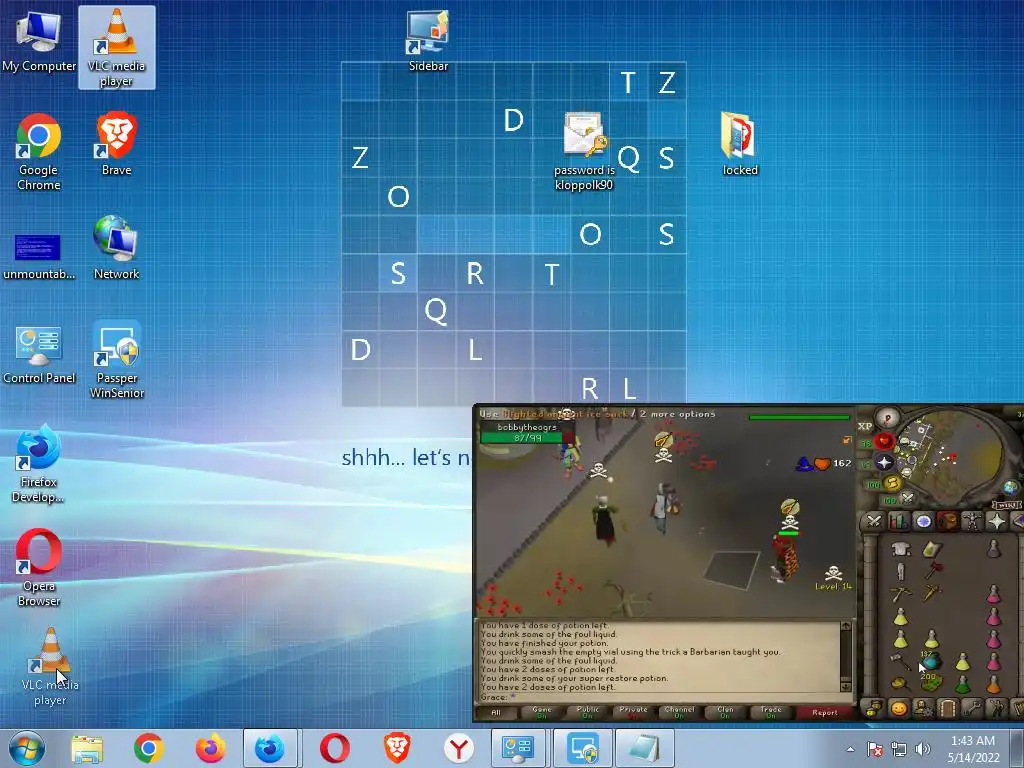1024x768 pixels.
Task: Open the Friends List smiley face tab
Action: click(899, 708)
